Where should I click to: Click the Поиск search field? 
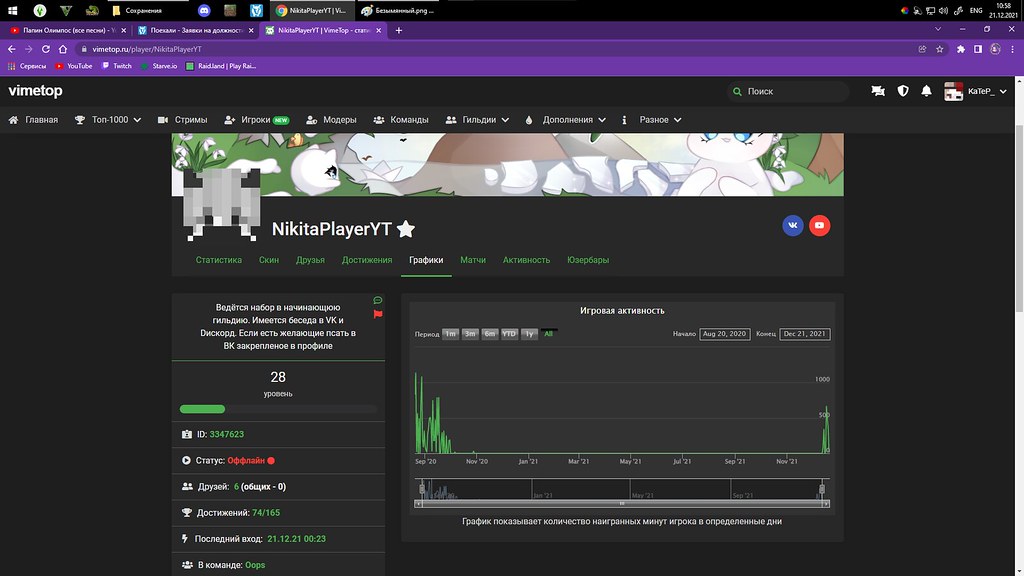(790, 91)
